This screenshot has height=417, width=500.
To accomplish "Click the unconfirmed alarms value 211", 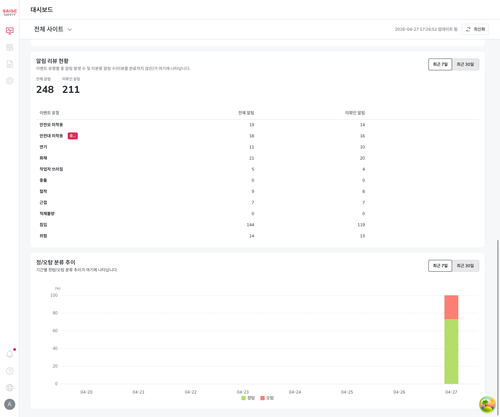I will tap(71, 90).
